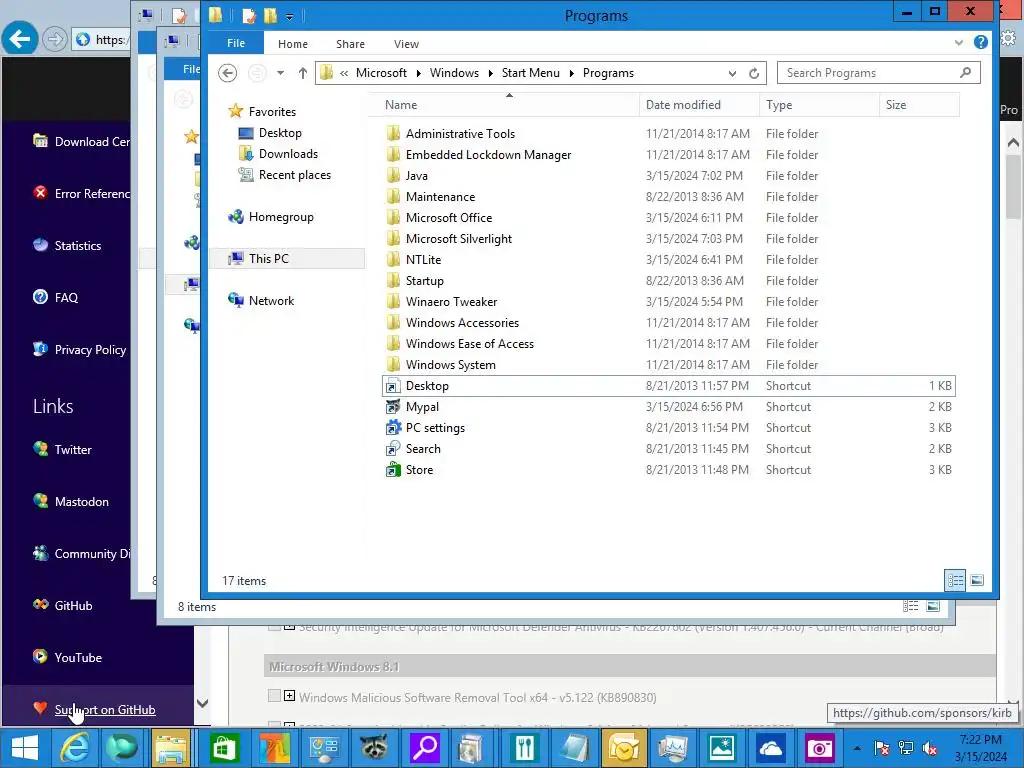The width and height of the screenshot is (1024, 768).
Task: Select Desktop under Favorites
Action: tap(280, 133)
